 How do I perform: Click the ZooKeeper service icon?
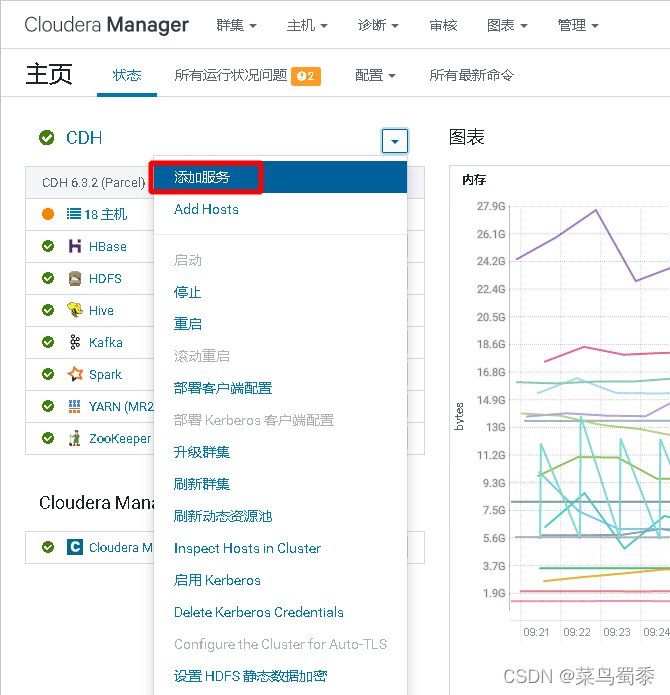(x=75, y=438)
